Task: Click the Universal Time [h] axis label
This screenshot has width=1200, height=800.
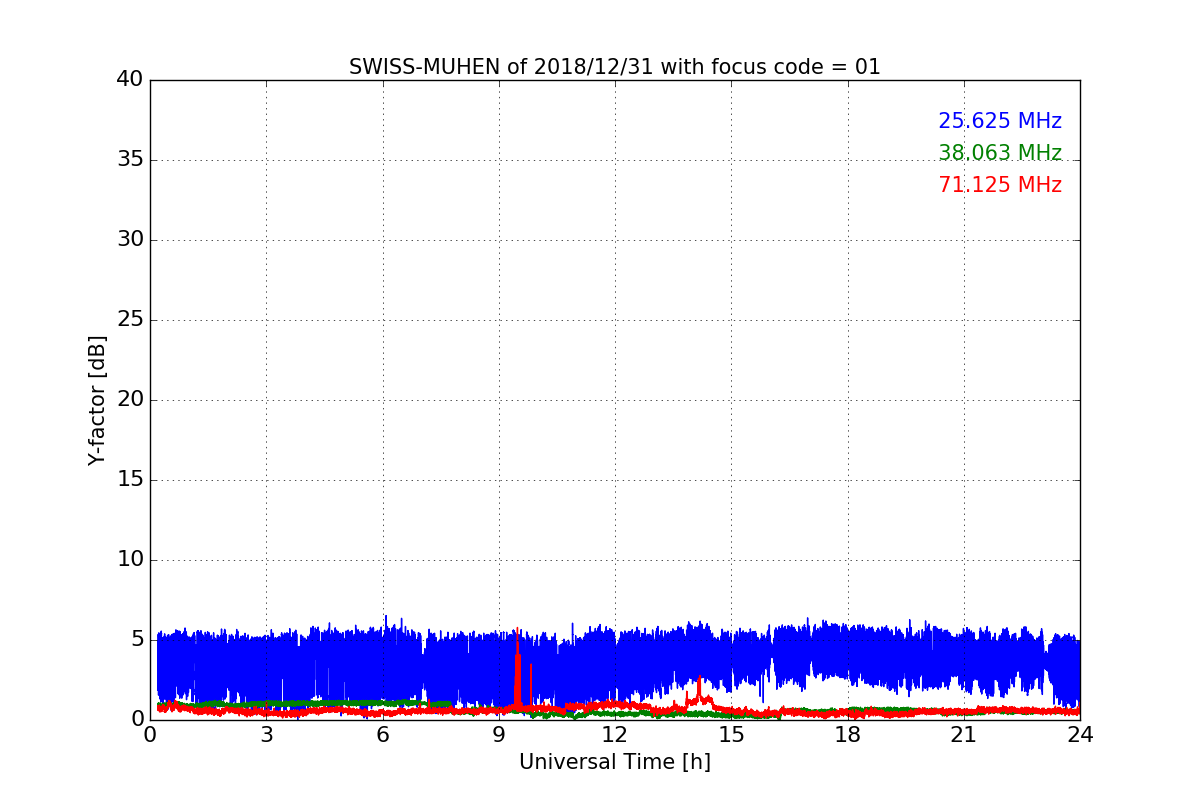Action: pyautogui.click(x=614, y=762)
